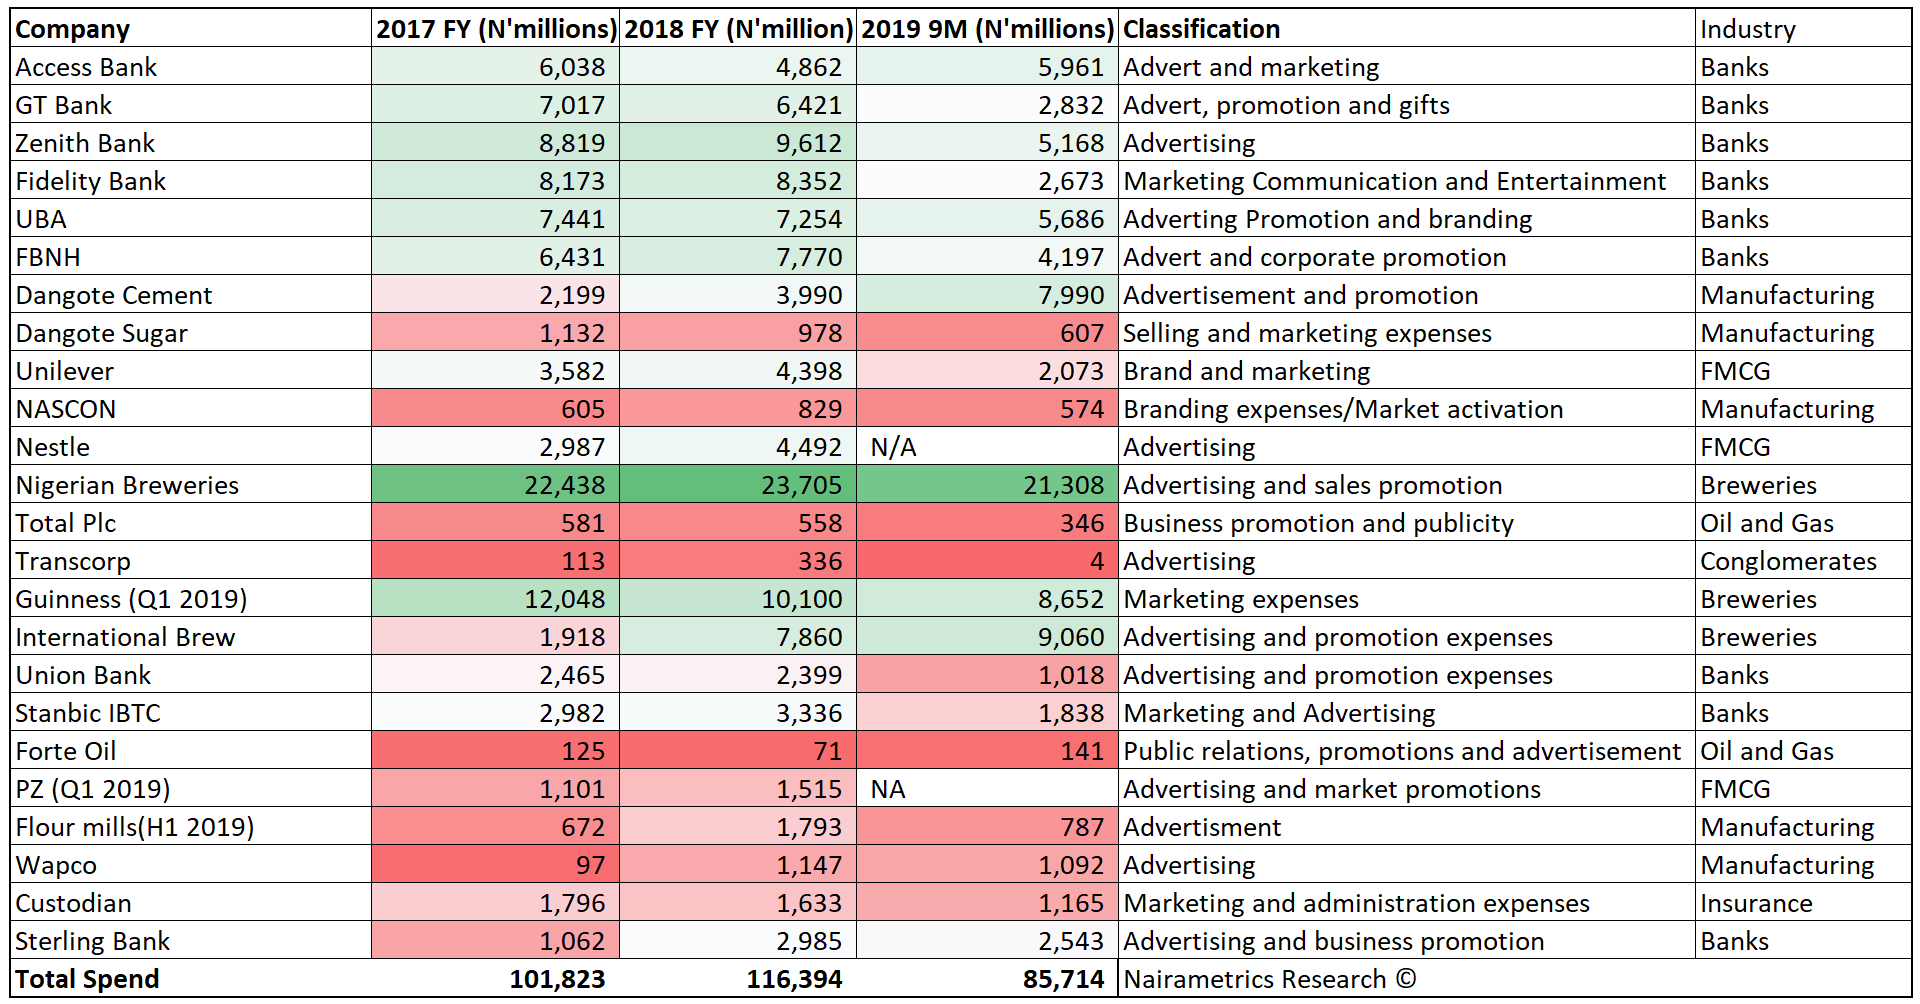Click Unilever's FMCG industry cell
The height and width of the screenshot is (1004, 1920).
(x=1803, y=371)
